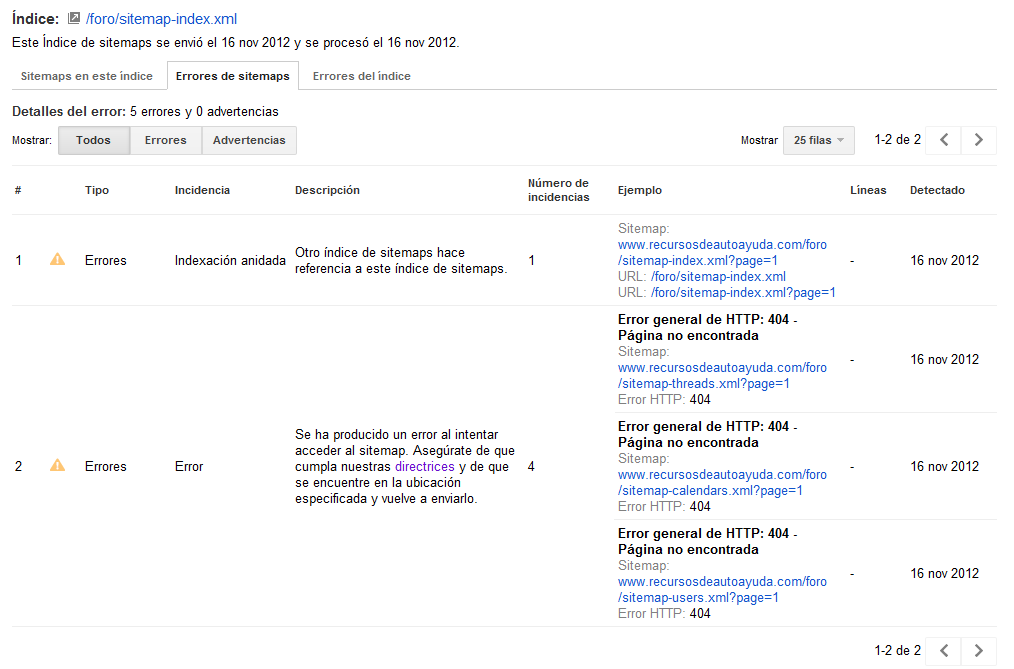Viewport: 1014px width, 669px height.
Task: Open the /foro/sitemap-index.xml link in the header
Action: pyautogui.click(x=161, y=18)
